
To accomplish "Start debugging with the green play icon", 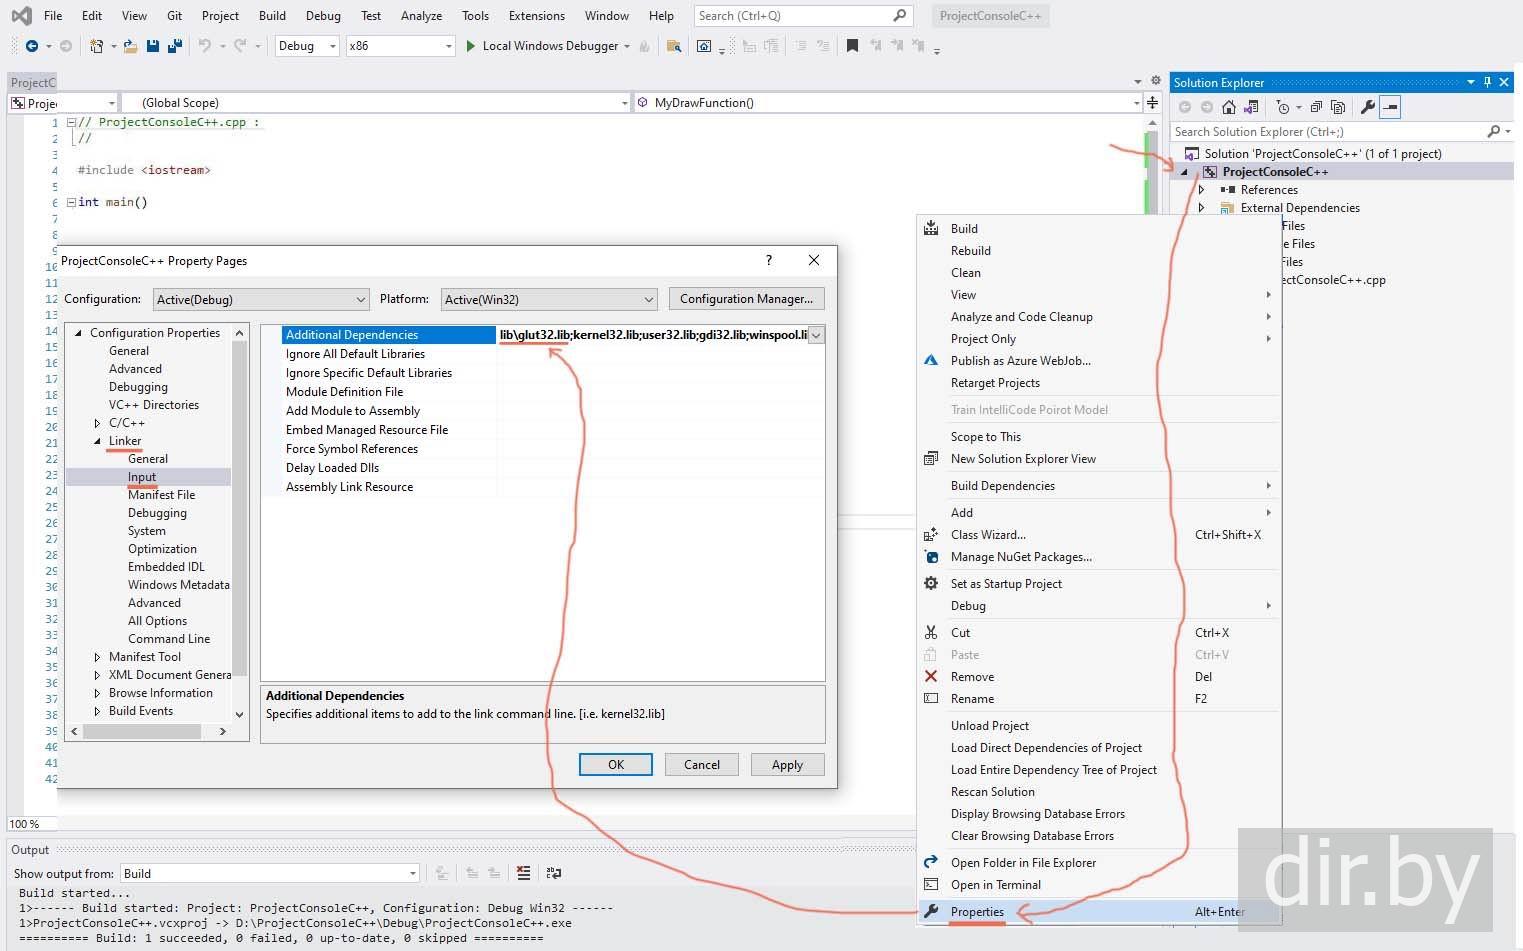I will [x=470, y=46].
